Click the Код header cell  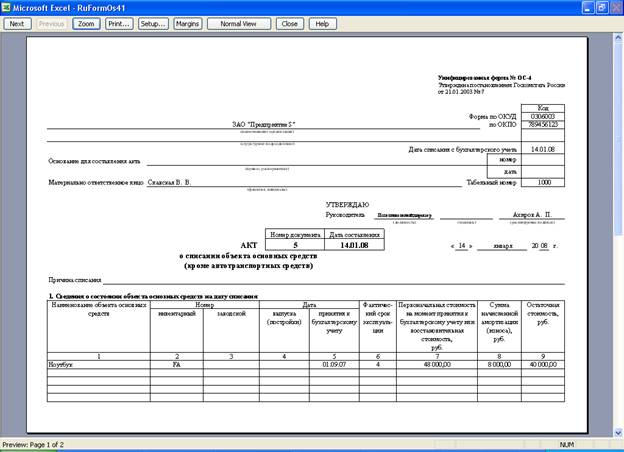point(543,108)
